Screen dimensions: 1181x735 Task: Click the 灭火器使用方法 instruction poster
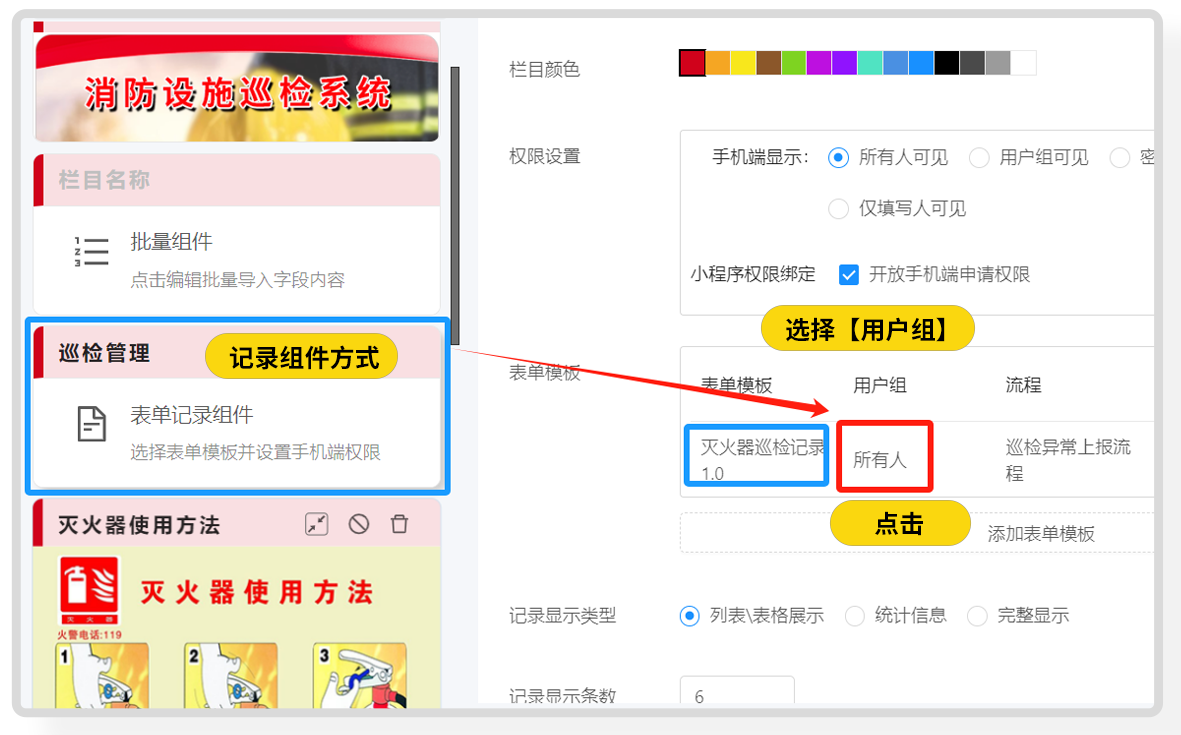tap(237, 627)
